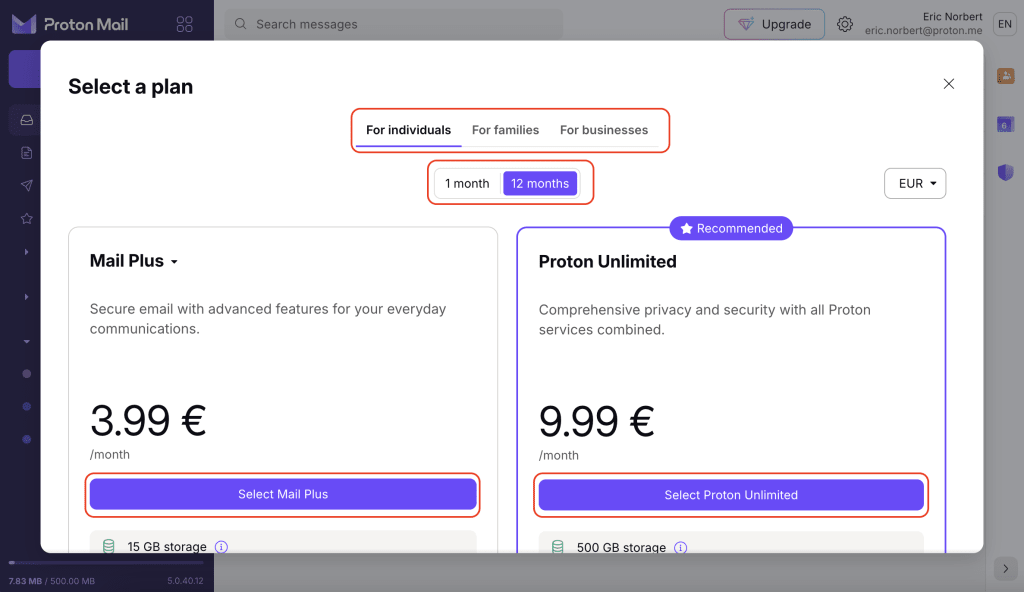Screen dimensions: 1024x592
Task: Click the 500 GB storage info icon
Action: 681,547
